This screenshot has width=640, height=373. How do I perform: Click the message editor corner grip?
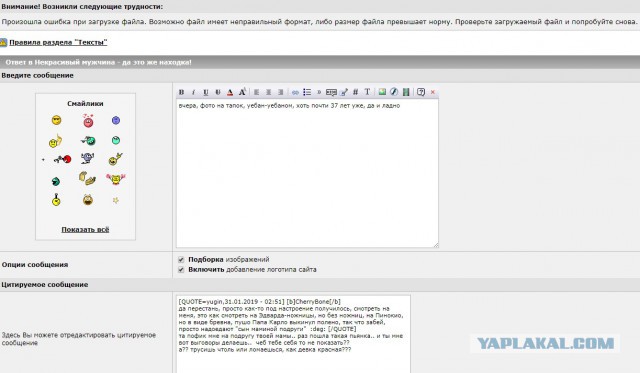(x=436, y=245)
